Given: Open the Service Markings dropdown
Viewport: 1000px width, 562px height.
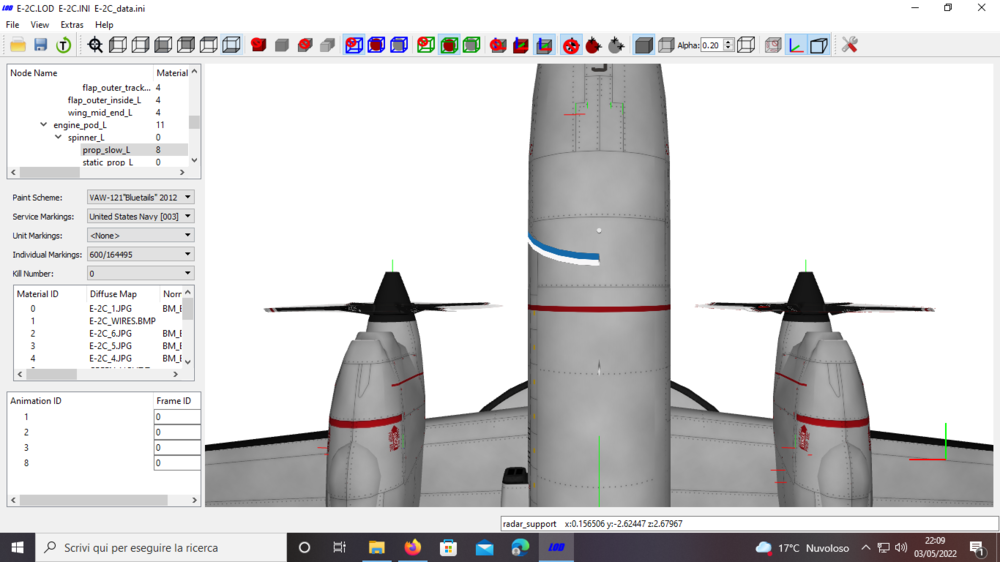Looking at the screenshot, I should click(140, 216).
